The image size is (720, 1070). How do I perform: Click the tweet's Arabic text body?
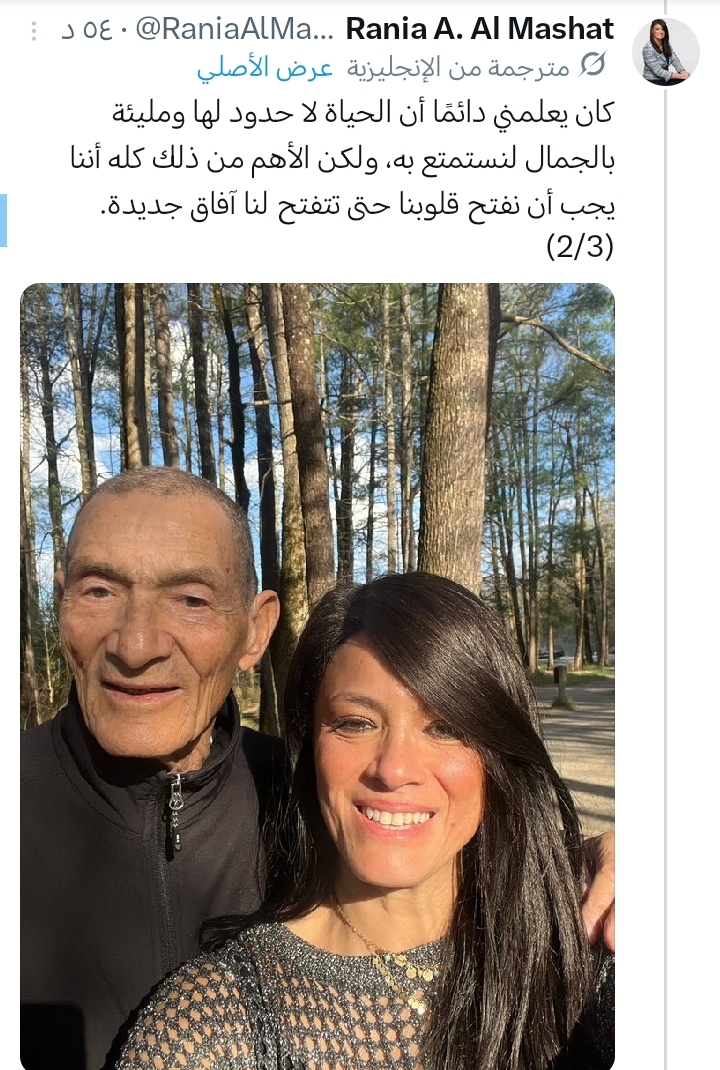[x=343, y=181]
